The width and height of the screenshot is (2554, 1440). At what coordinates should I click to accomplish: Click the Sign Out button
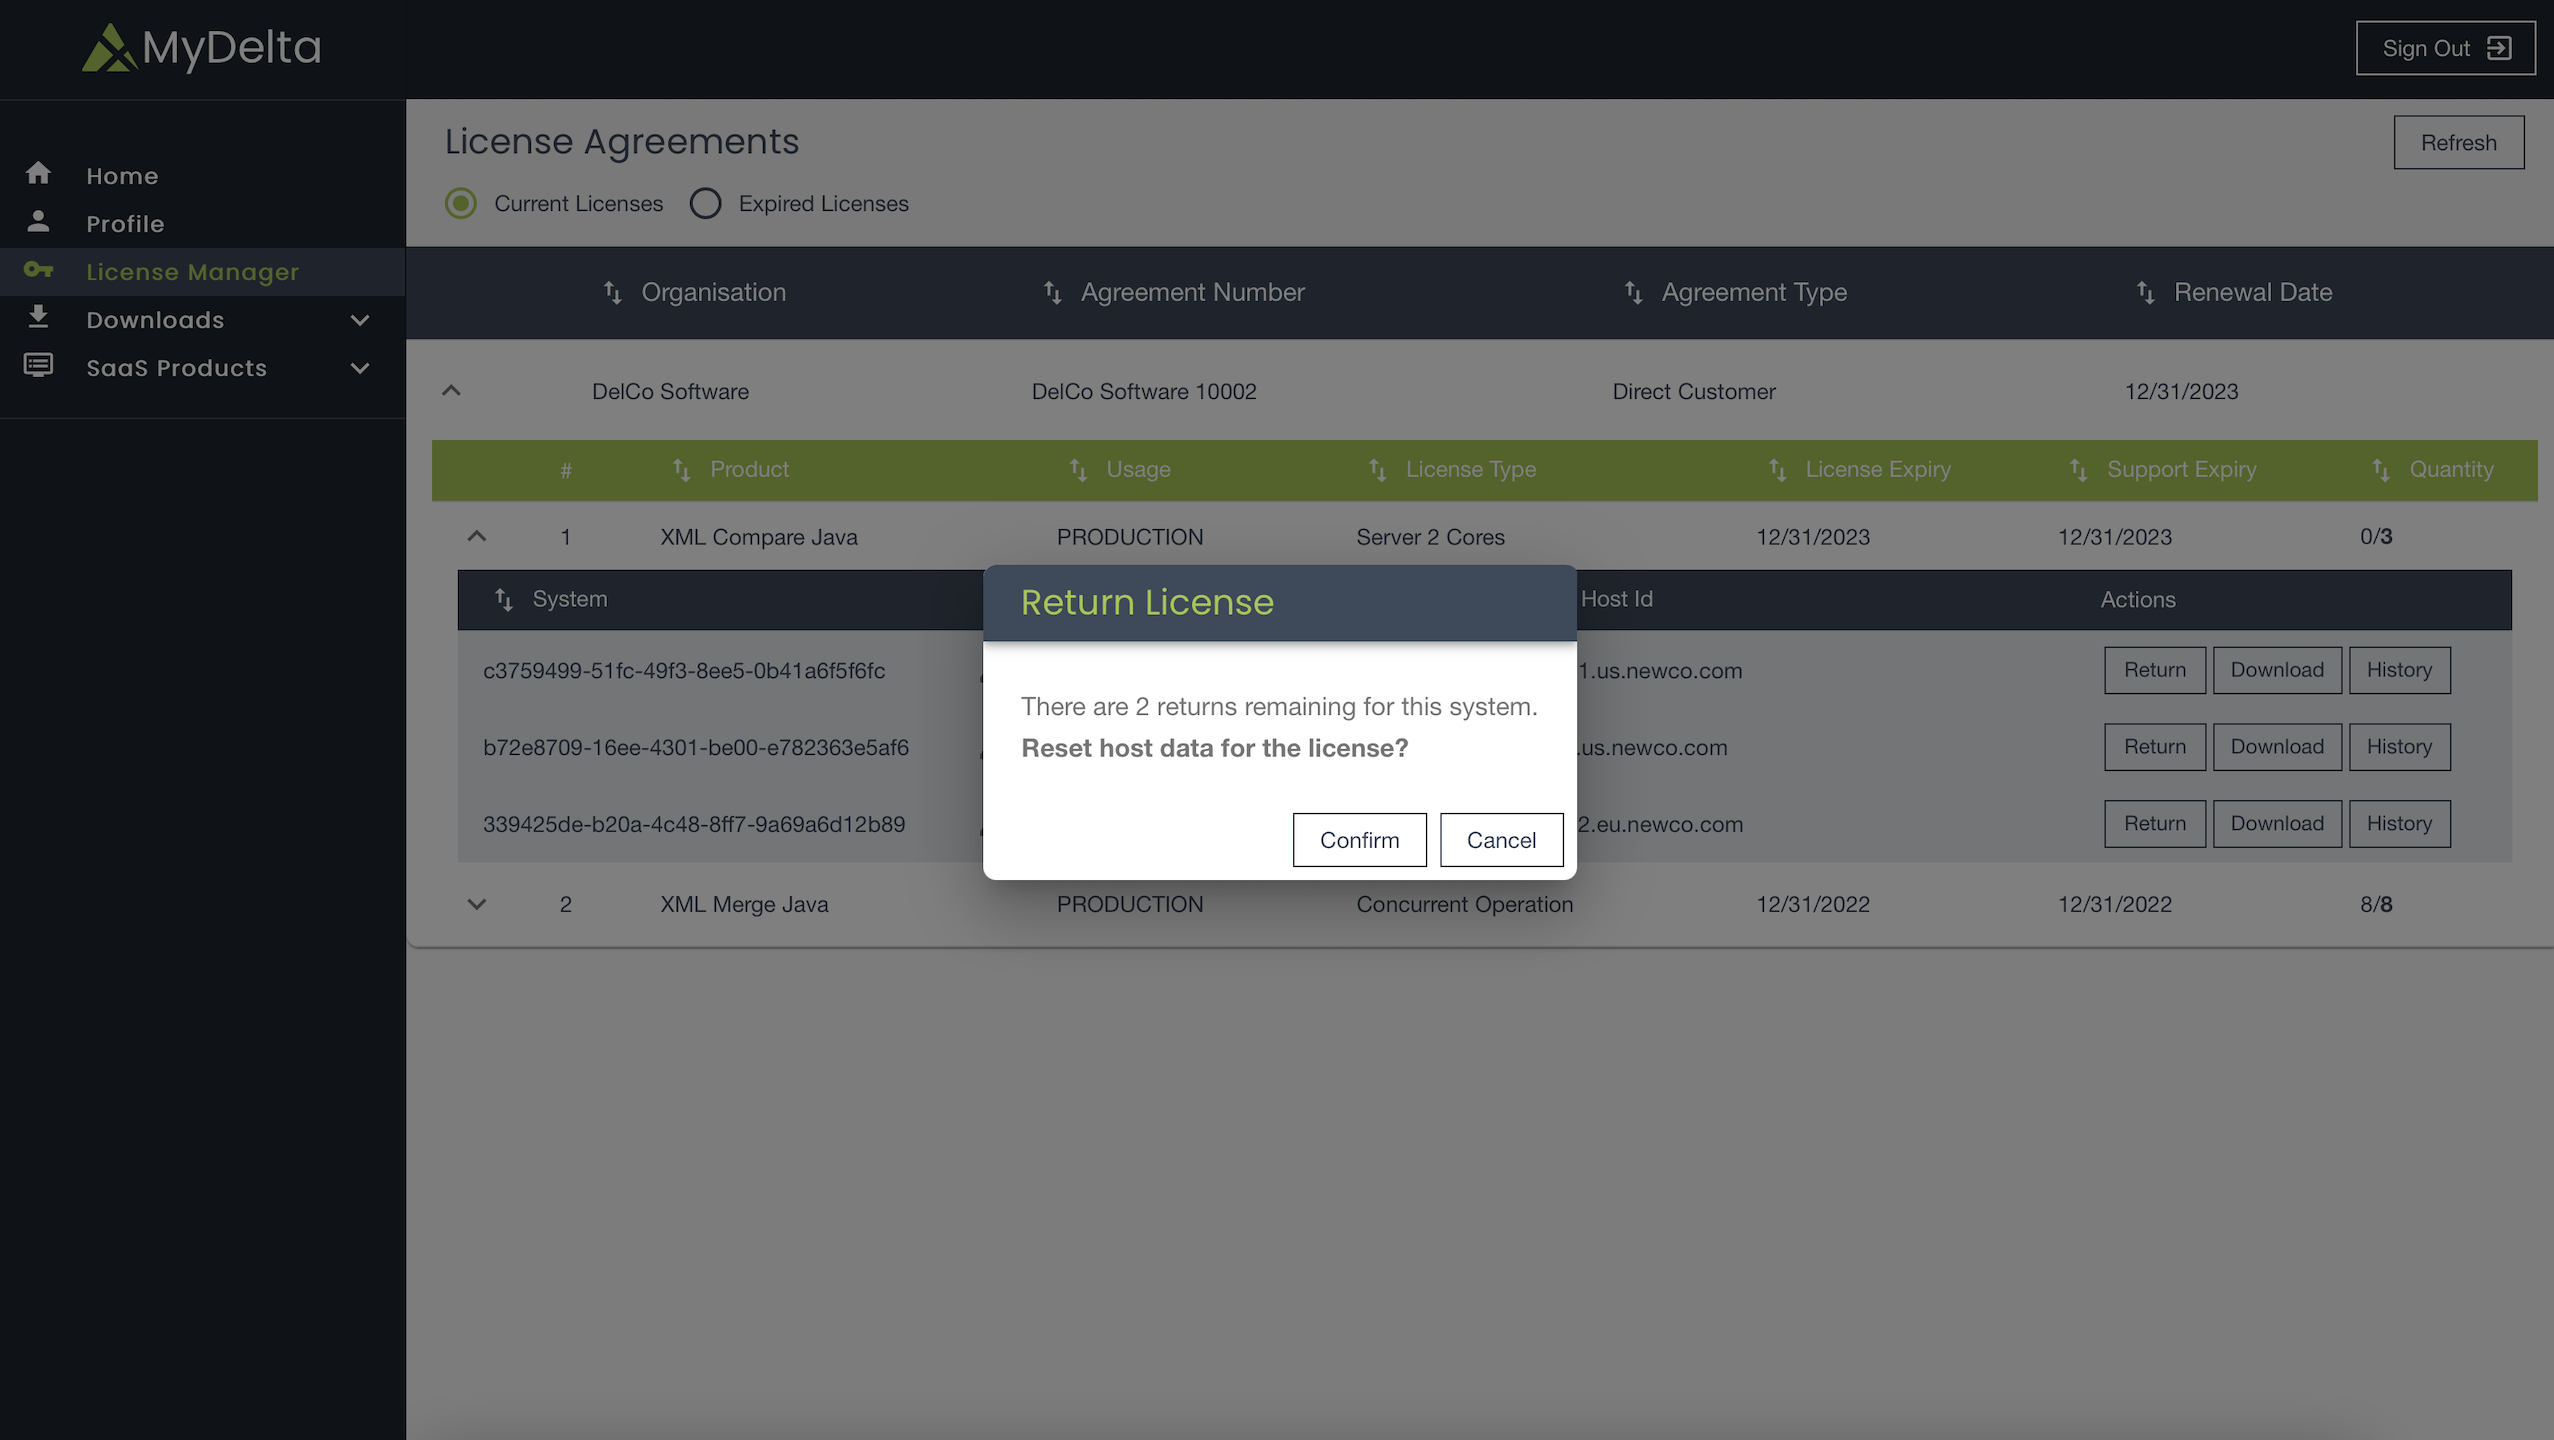point(2445,48)
